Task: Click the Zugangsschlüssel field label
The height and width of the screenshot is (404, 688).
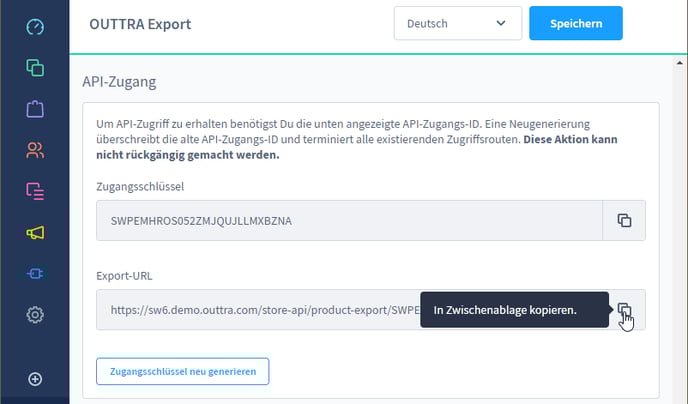Action: click(x=140, y=186)
